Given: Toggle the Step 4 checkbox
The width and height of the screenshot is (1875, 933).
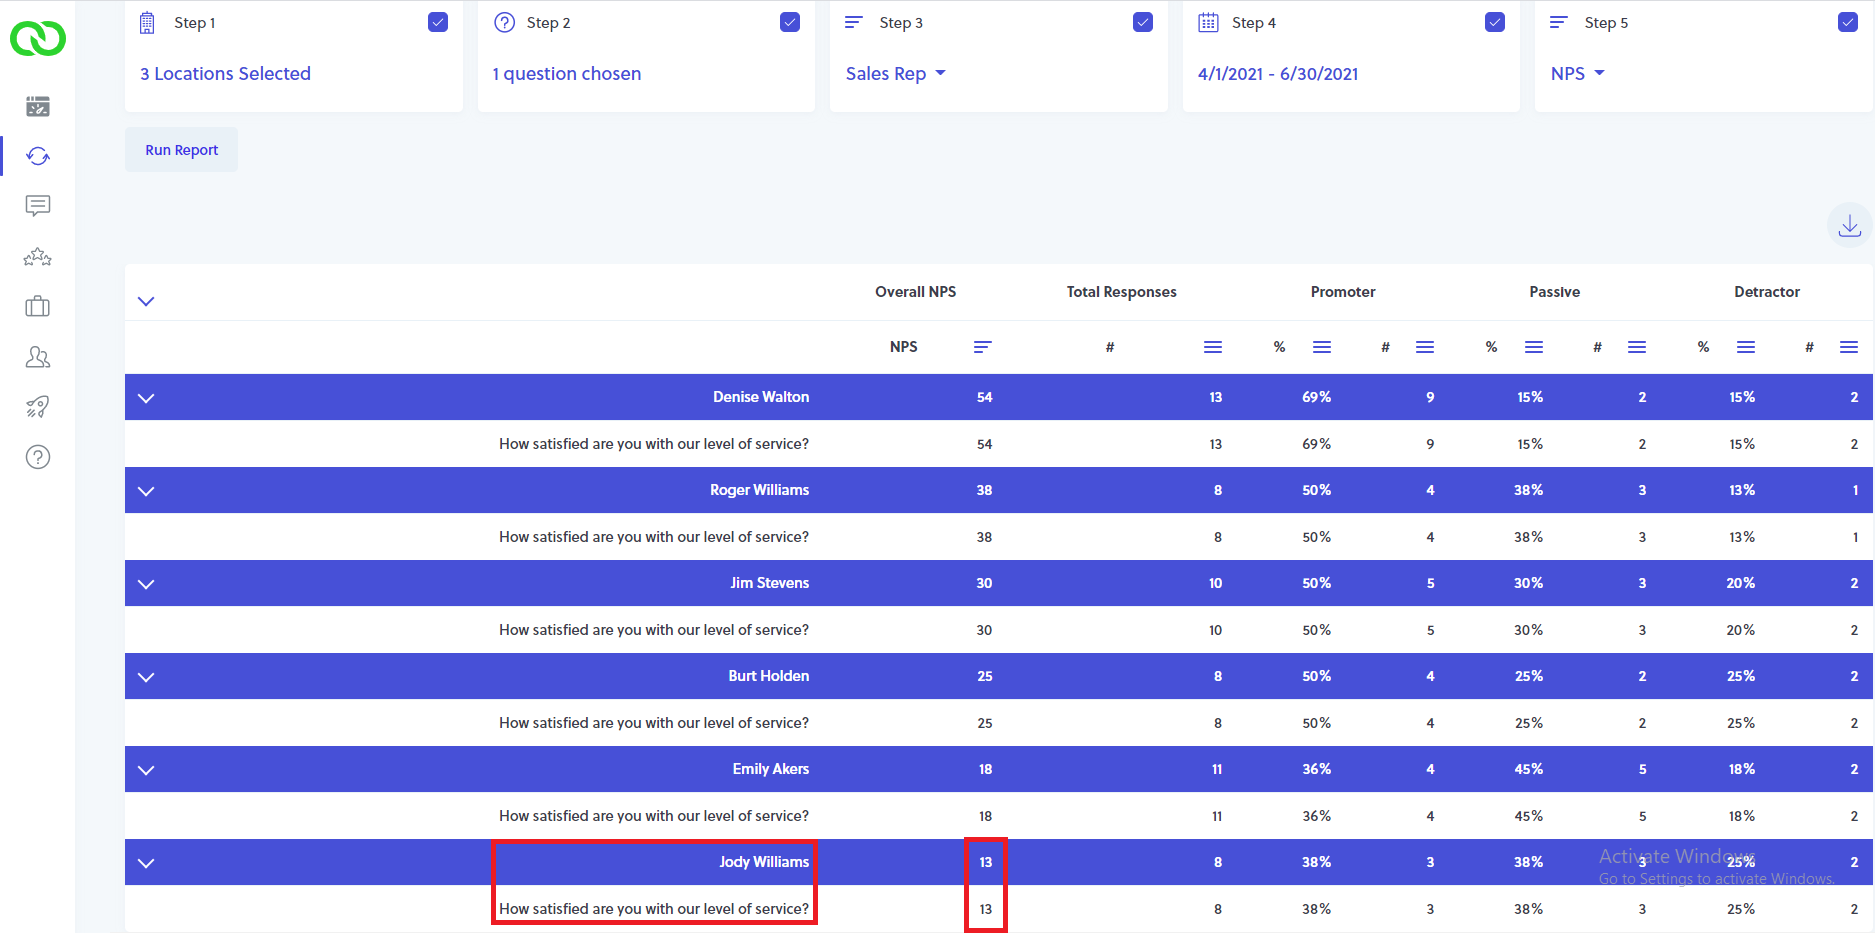Looking at the screenshot, I should point(1495,22).
